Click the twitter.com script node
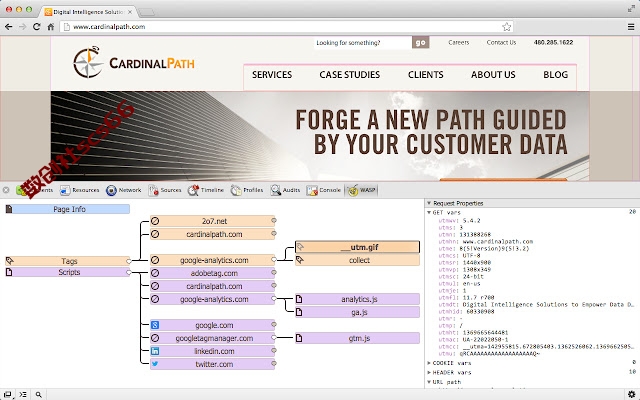 pyautogui.click(x=212, y=364)
